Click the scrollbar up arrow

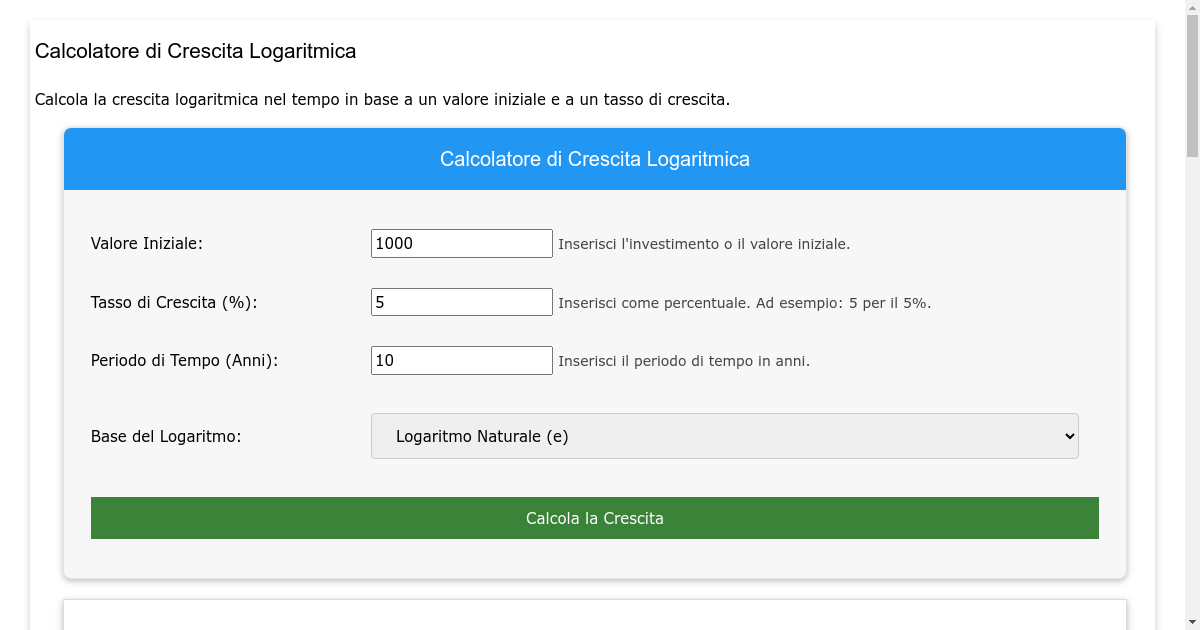click(1192, 7)
